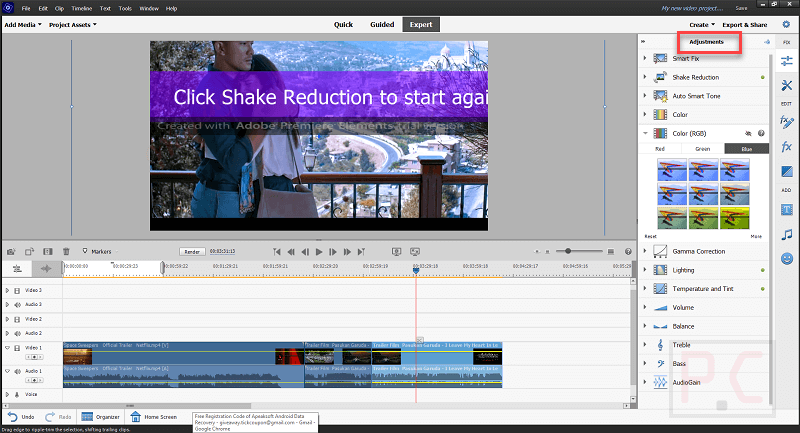The height and width of the screenshot is (433, 800).
Task: Toggle Voice track microphone icon
Action: point(17,394)
